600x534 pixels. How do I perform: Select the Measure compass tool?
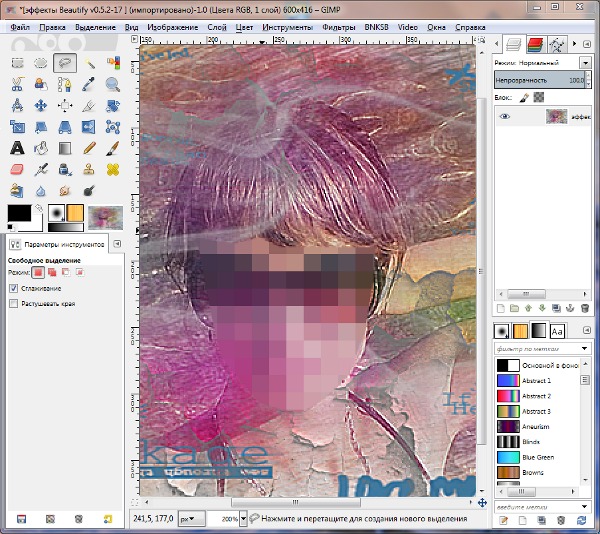pos(17,105)
